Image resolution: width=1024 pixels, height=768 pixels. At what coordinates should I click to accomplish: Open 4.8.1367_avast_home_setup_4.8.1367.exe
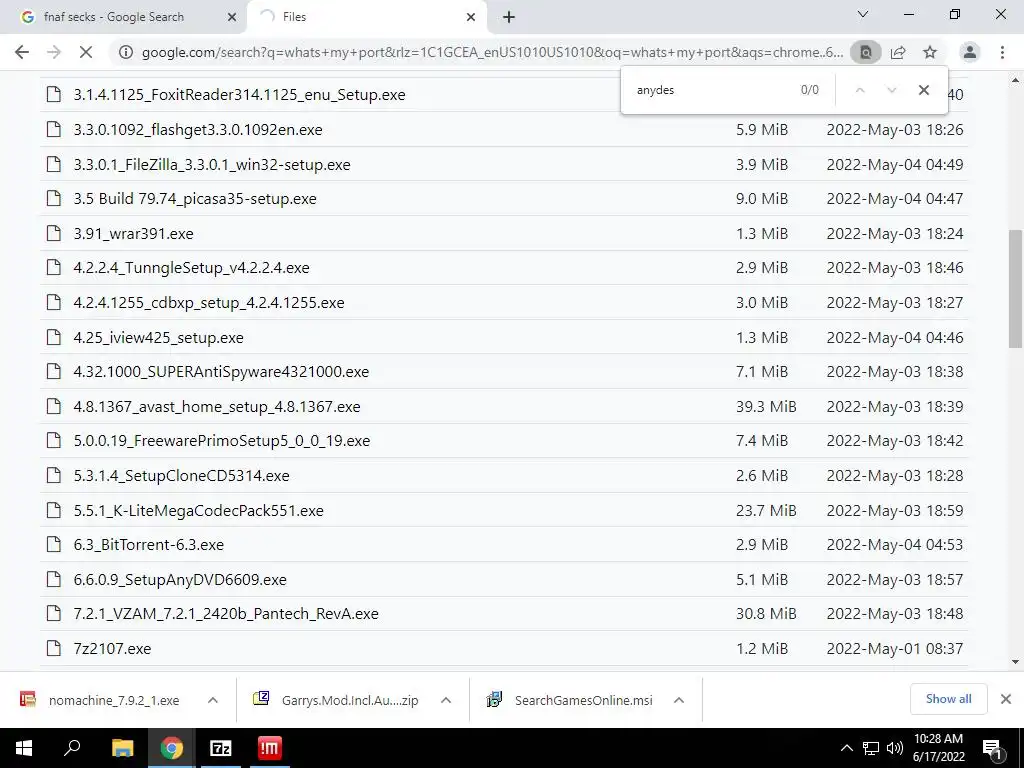[217, 407]
